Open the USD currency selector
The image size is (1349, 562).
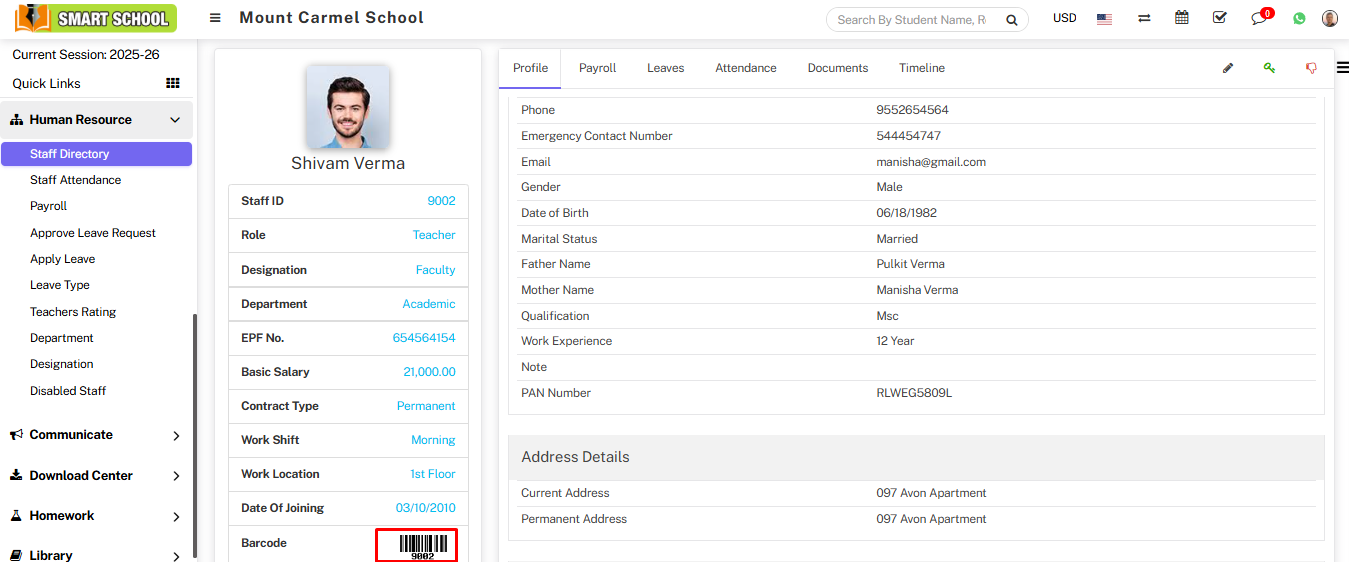pyautogui.click(x=1064, y=18)
